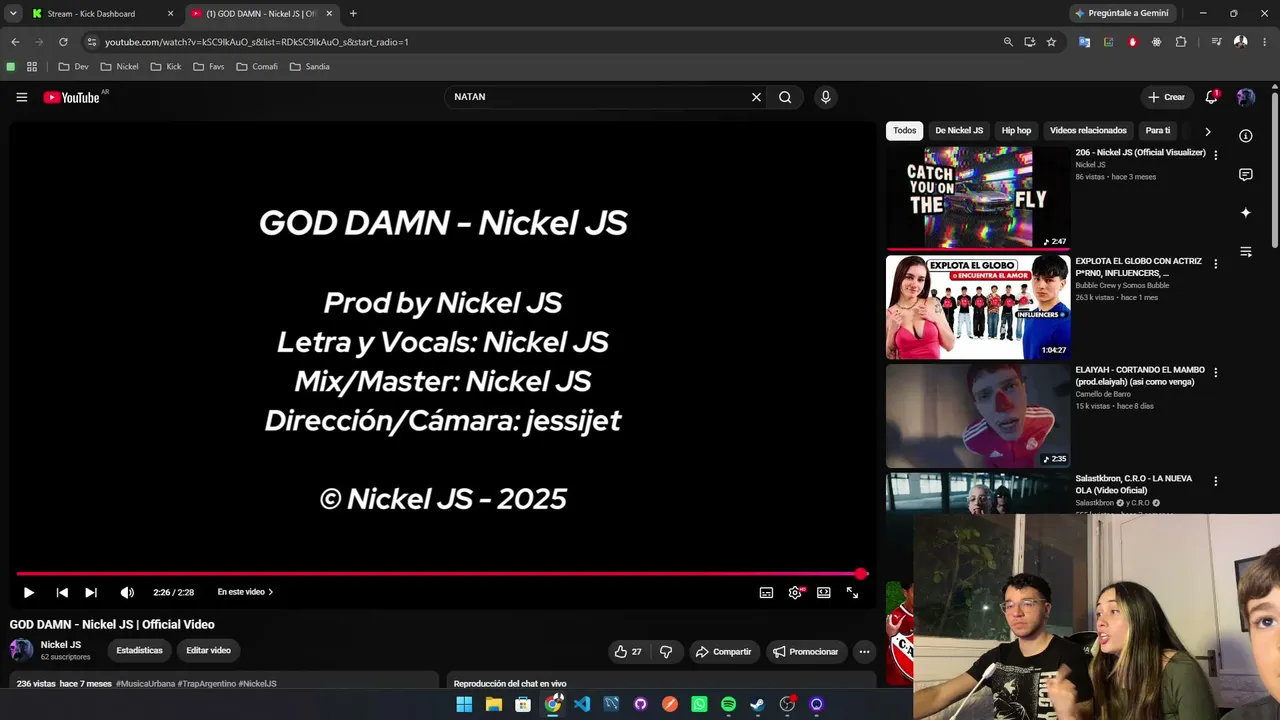Click the Promocionar button

coord(805,651)
